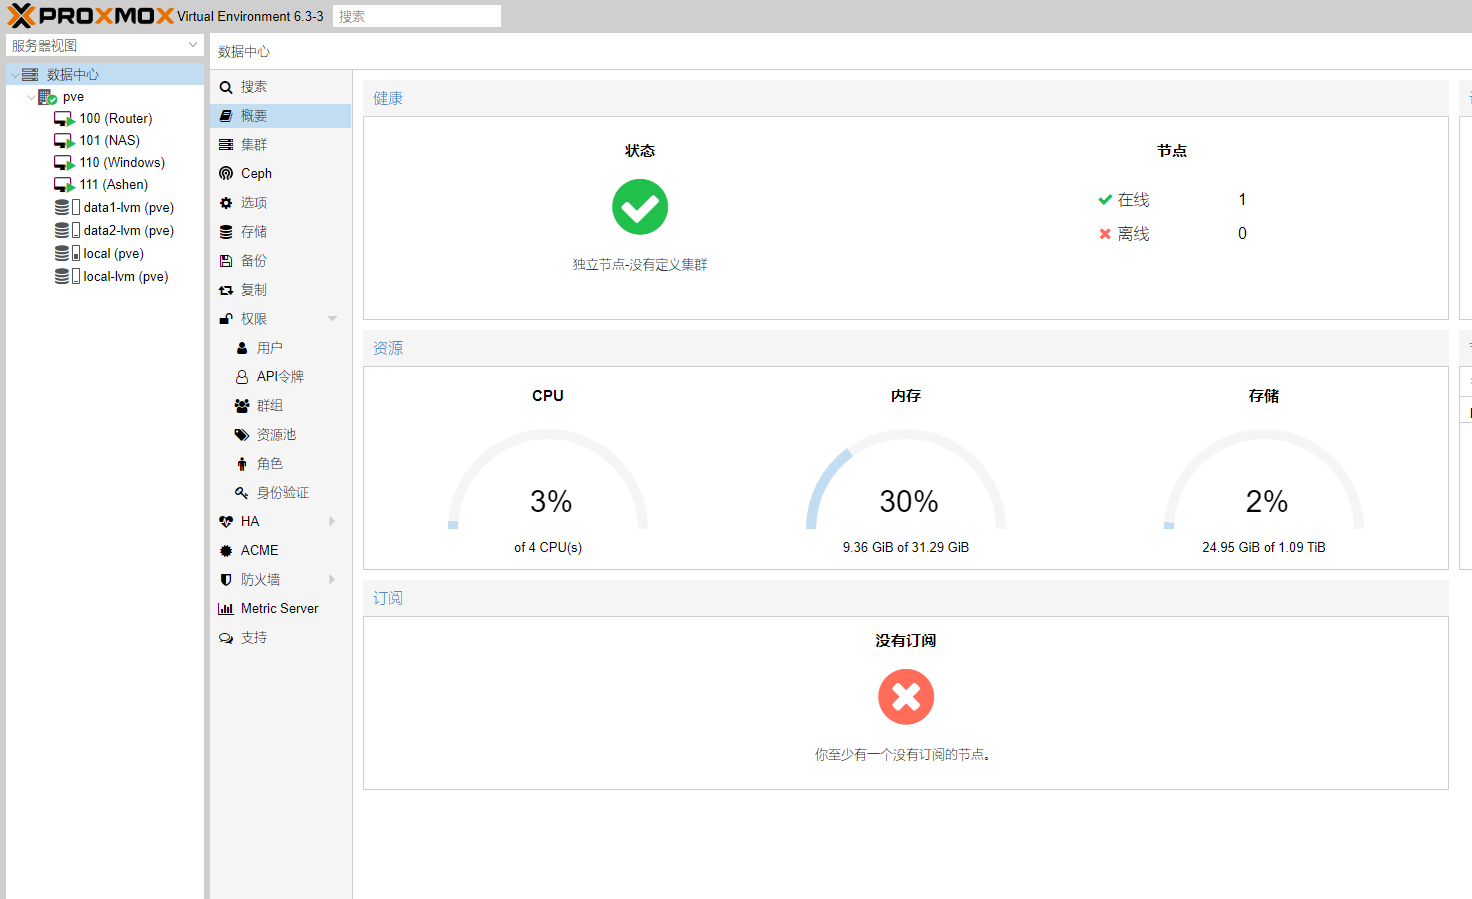
Task: Open the 存储 storage menu item
Action: coord(280,232)
